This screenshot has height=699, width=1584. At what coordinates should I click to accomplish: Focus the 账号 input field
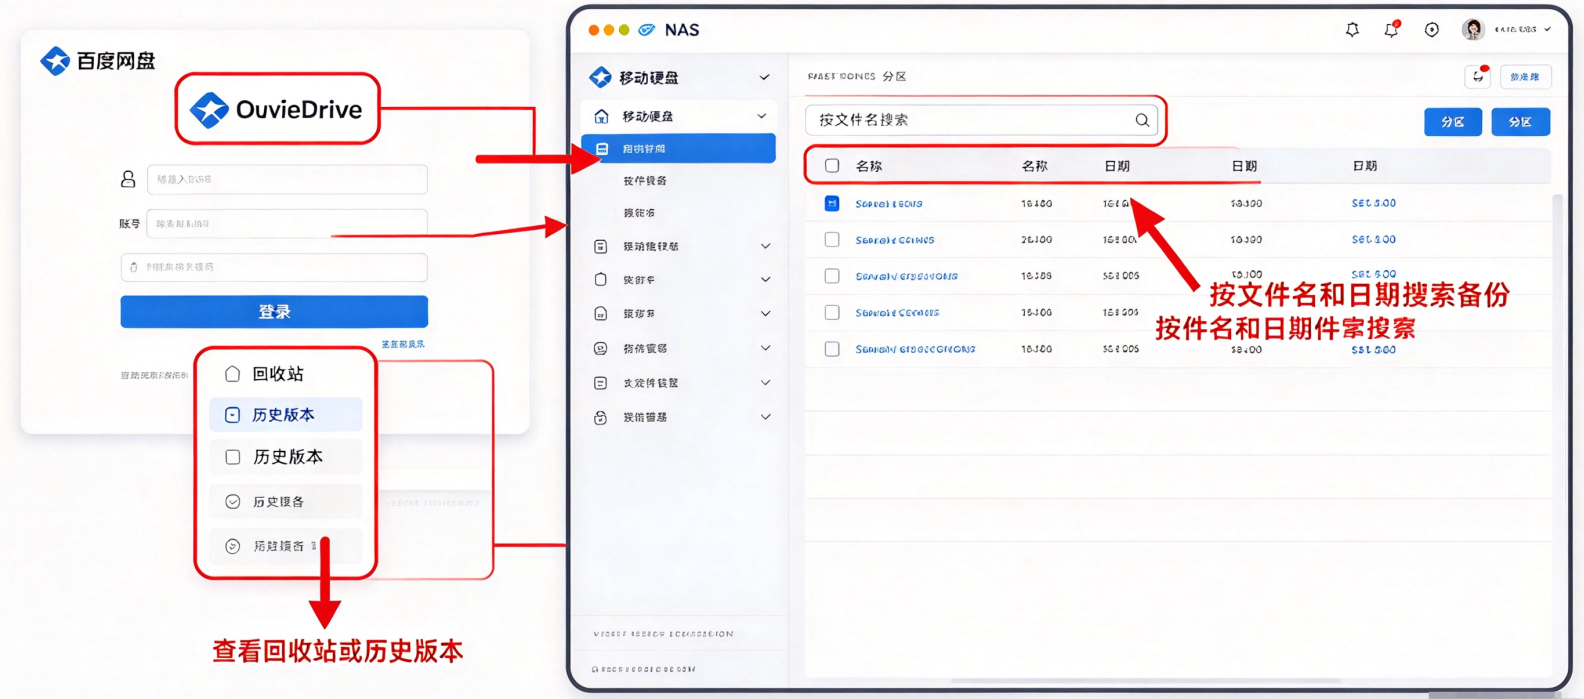(x=287, y=224)
